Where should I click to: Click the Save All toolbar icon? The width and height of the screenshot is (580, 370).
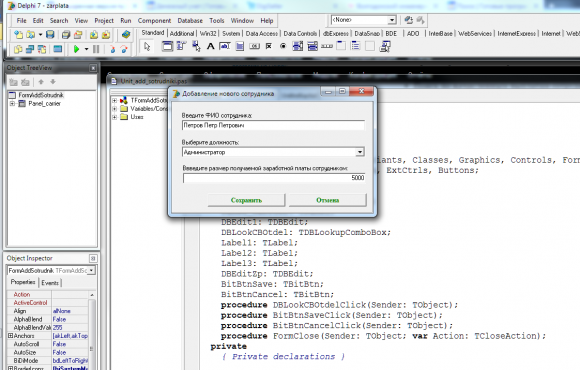click(66, 35)
